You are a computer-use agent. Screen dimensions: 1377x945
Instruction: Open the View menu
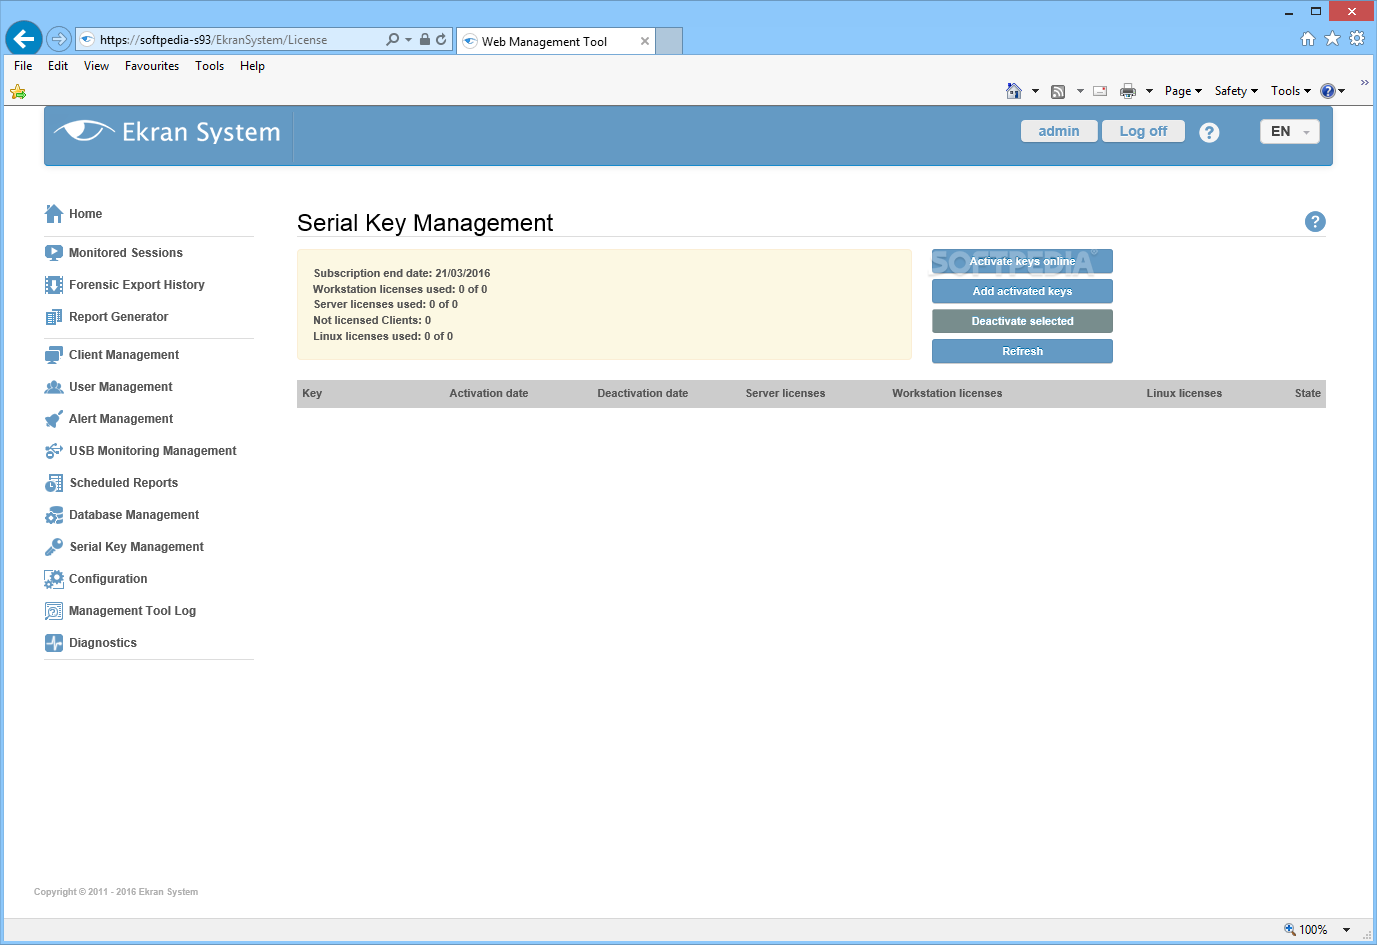coord(96,66)
